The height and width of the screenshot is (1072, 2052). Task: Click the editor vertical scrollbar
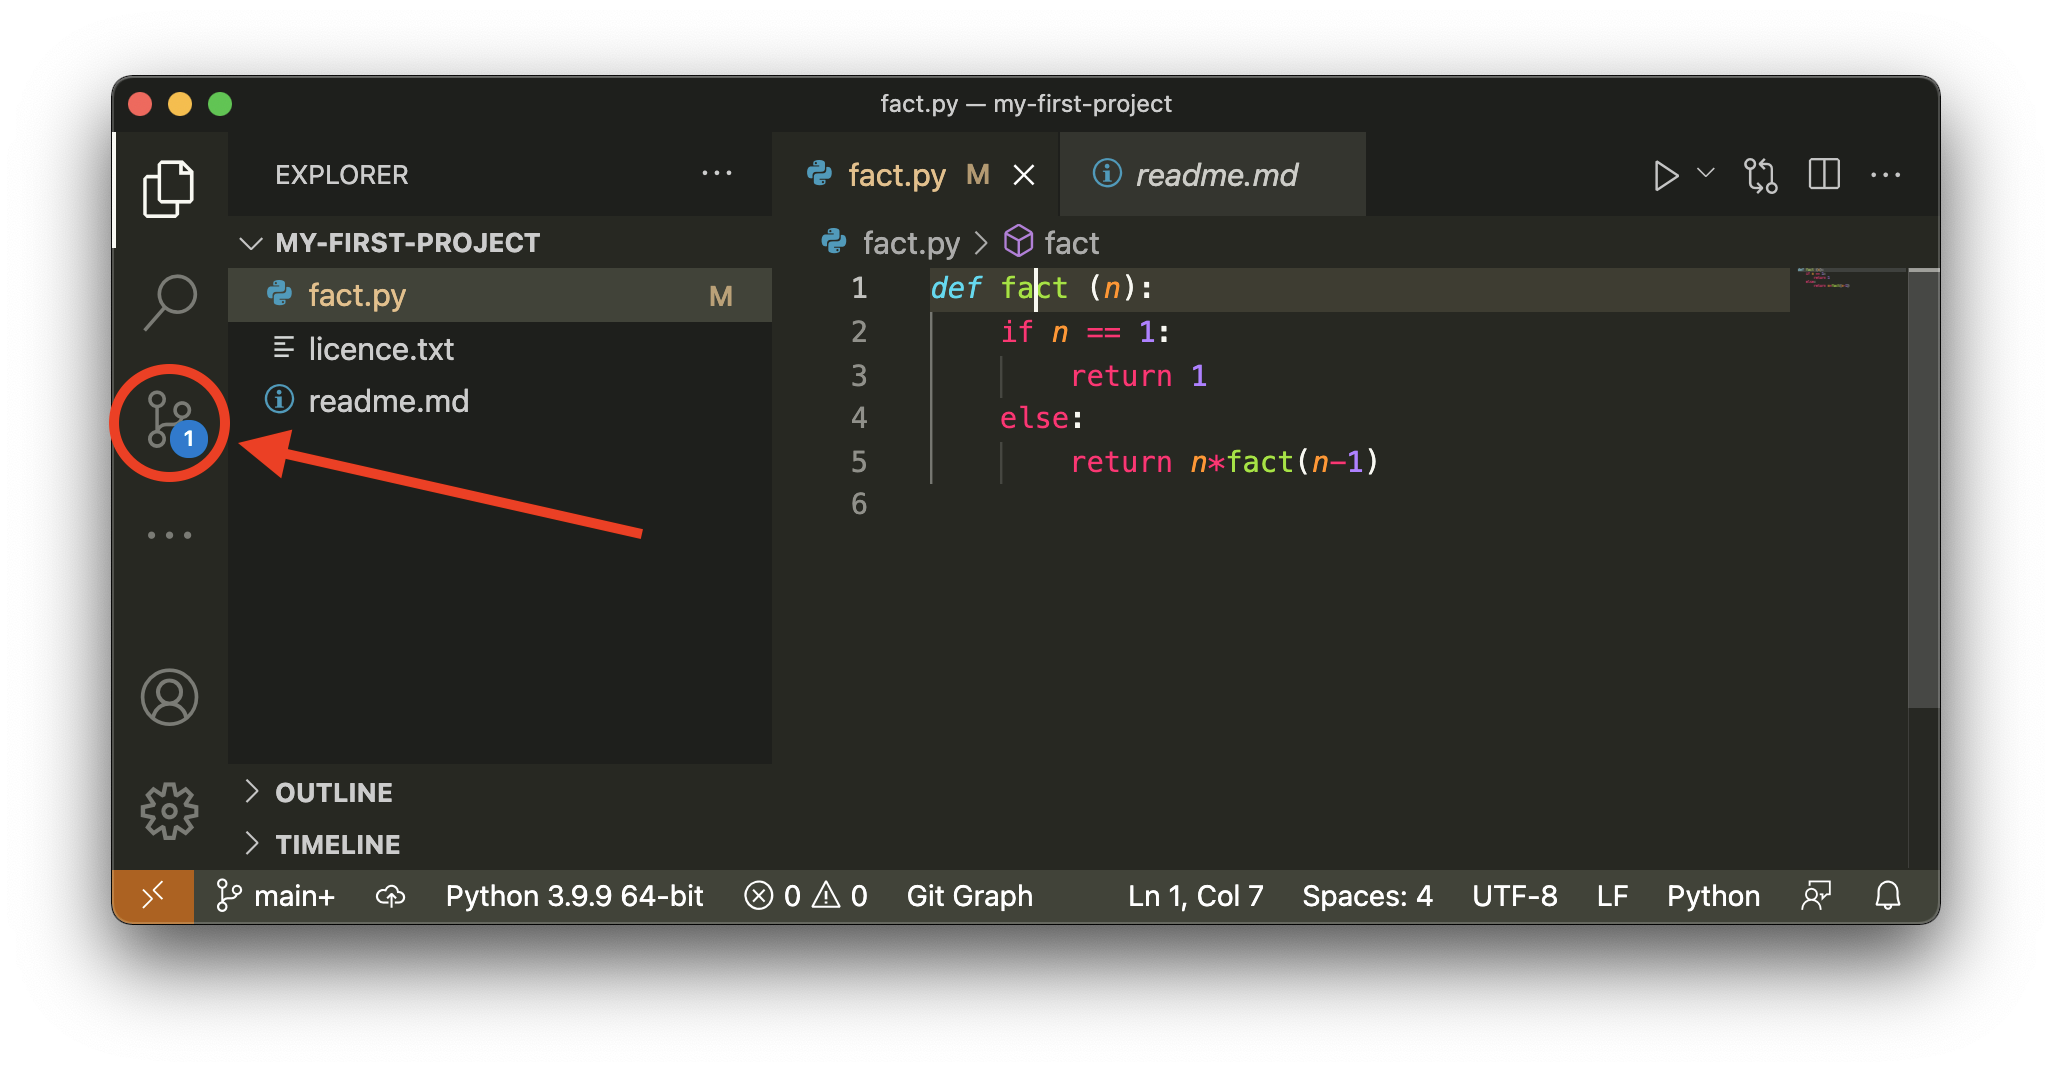coord(1923,490)
